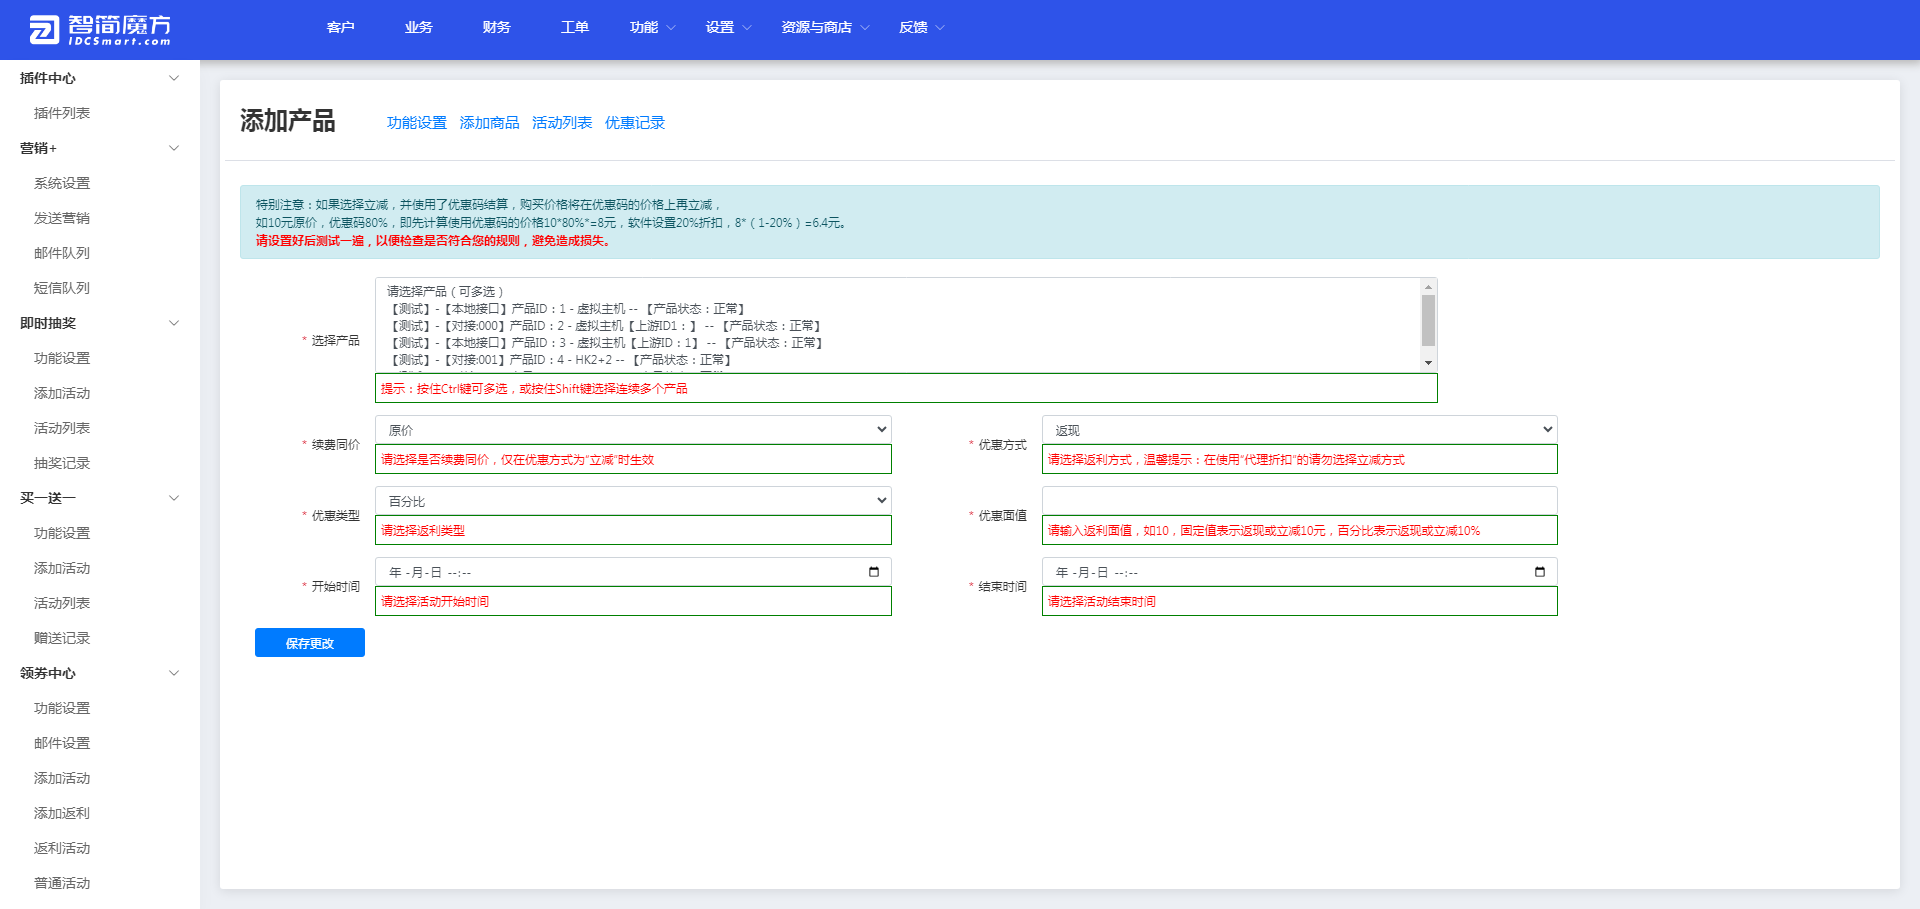
Task: Click the 智简魔方 IDCSmart logo
Action: 99,30
